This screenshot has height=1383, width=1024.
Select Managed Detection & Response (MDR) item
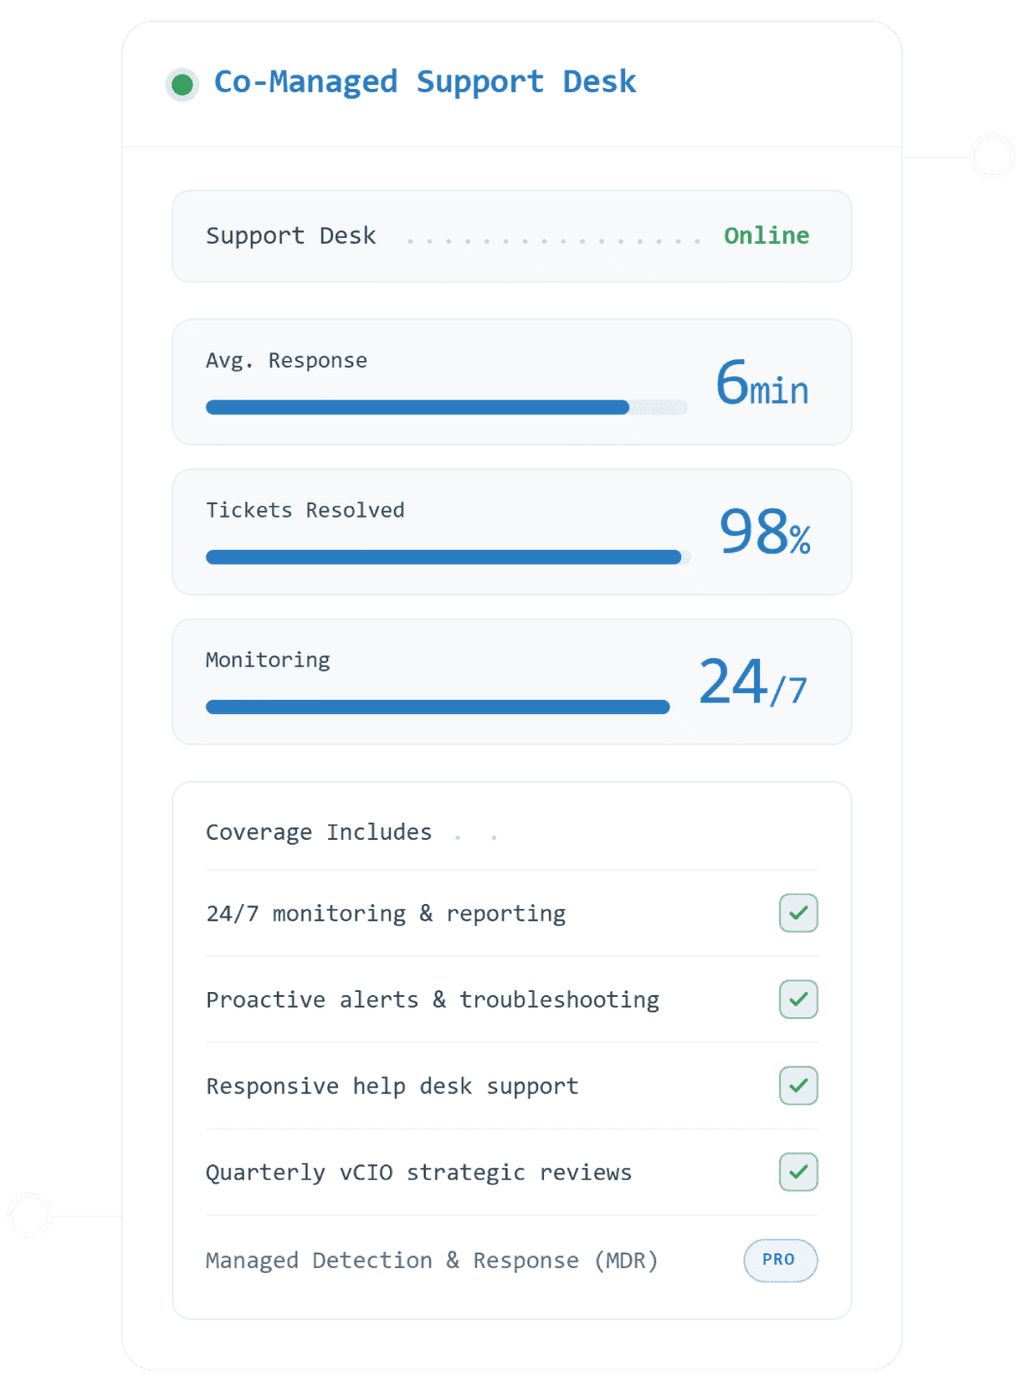click(x=432, y=1261)
